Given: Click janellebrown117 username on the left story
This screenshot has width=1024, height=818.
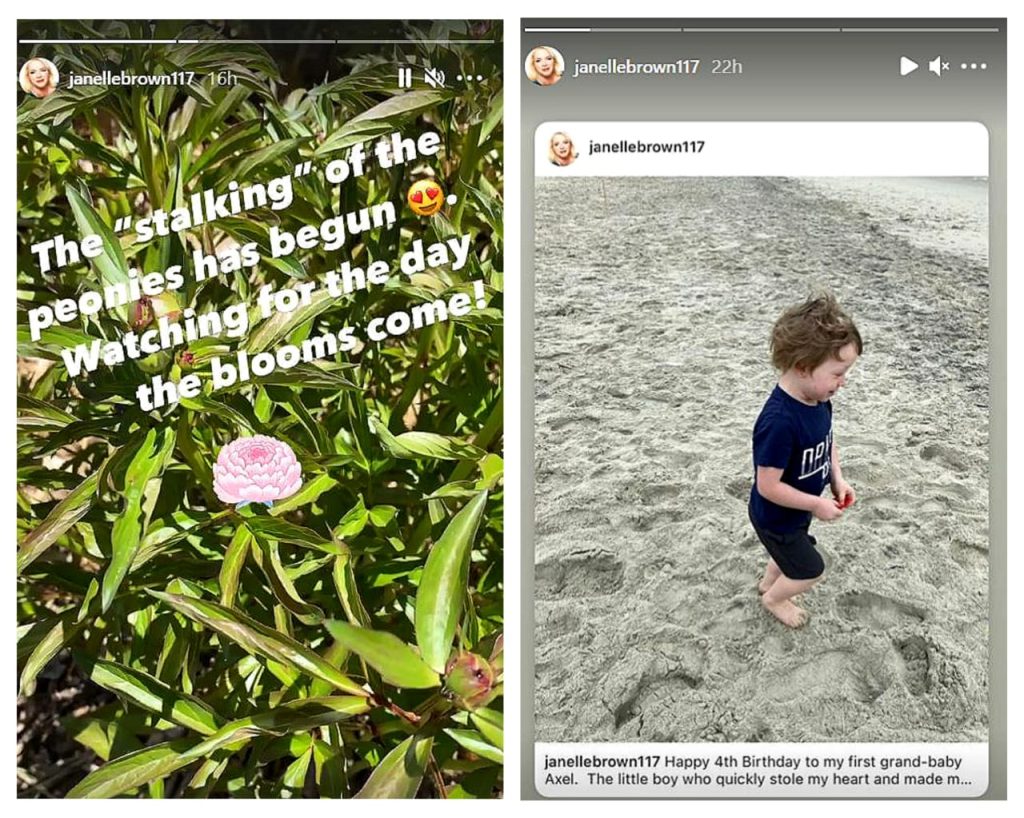Looking at the screenshot, I should click(131, 78).
